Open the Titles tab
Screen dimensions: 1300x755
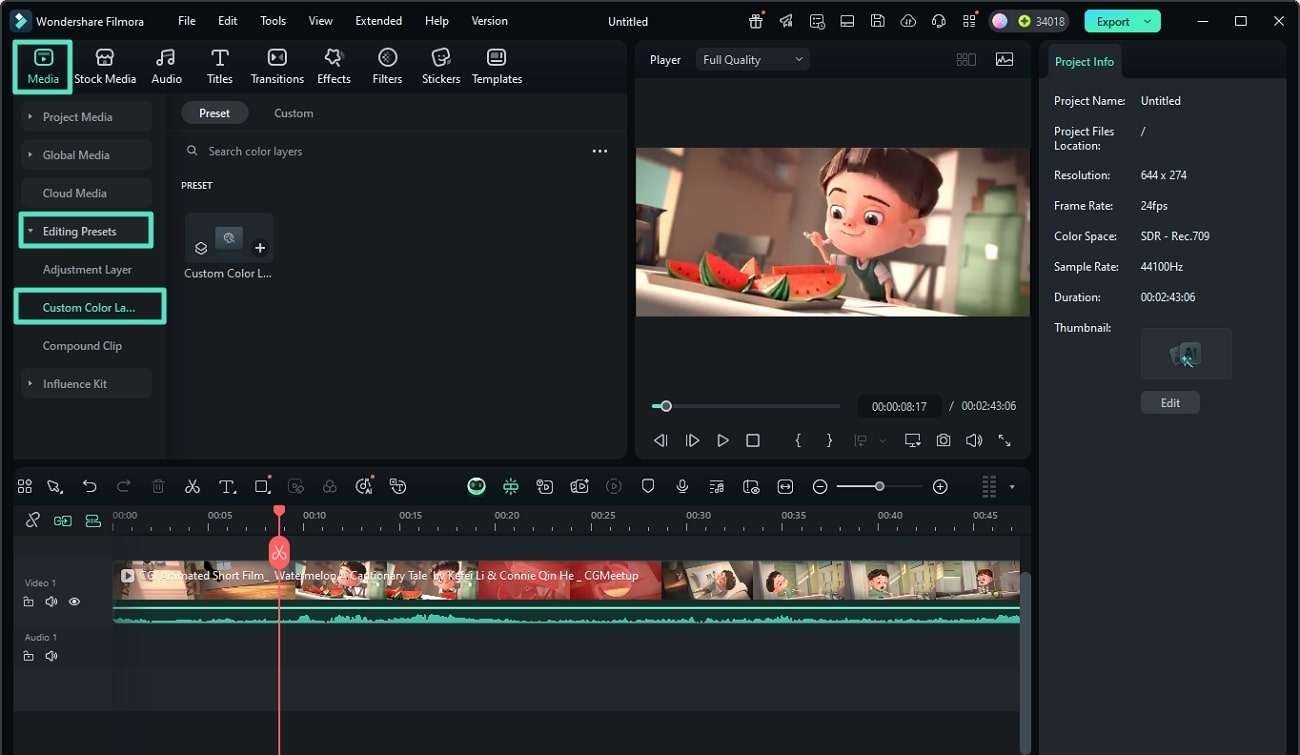tap(220, 67)
